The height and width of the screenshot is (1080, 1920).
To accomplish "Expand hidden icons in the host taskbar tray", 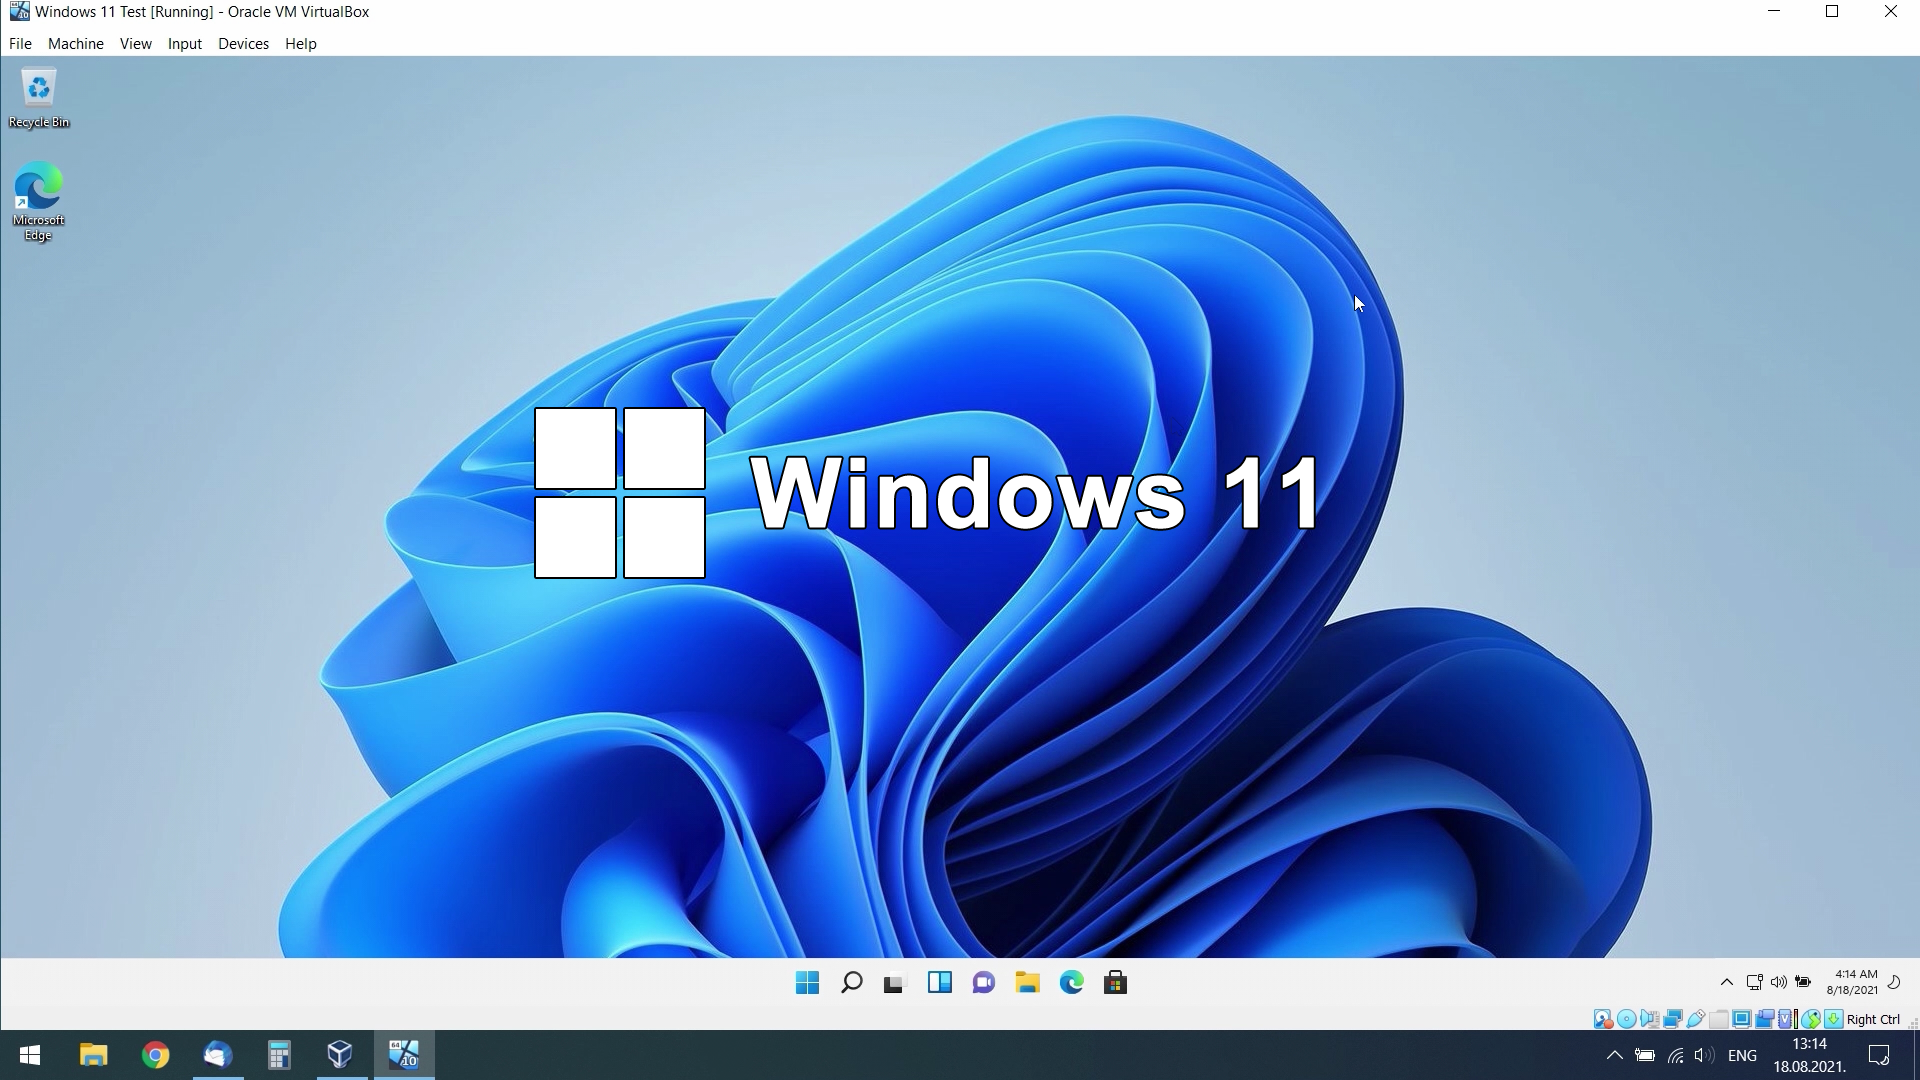I will coord(1616,1054).
